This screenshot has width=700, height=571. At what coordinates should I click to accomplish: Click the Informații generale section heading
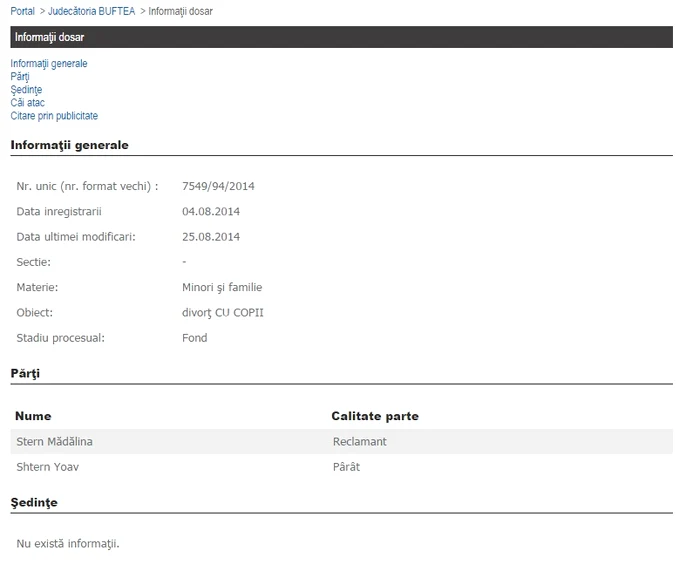click(x=69, y=145)
